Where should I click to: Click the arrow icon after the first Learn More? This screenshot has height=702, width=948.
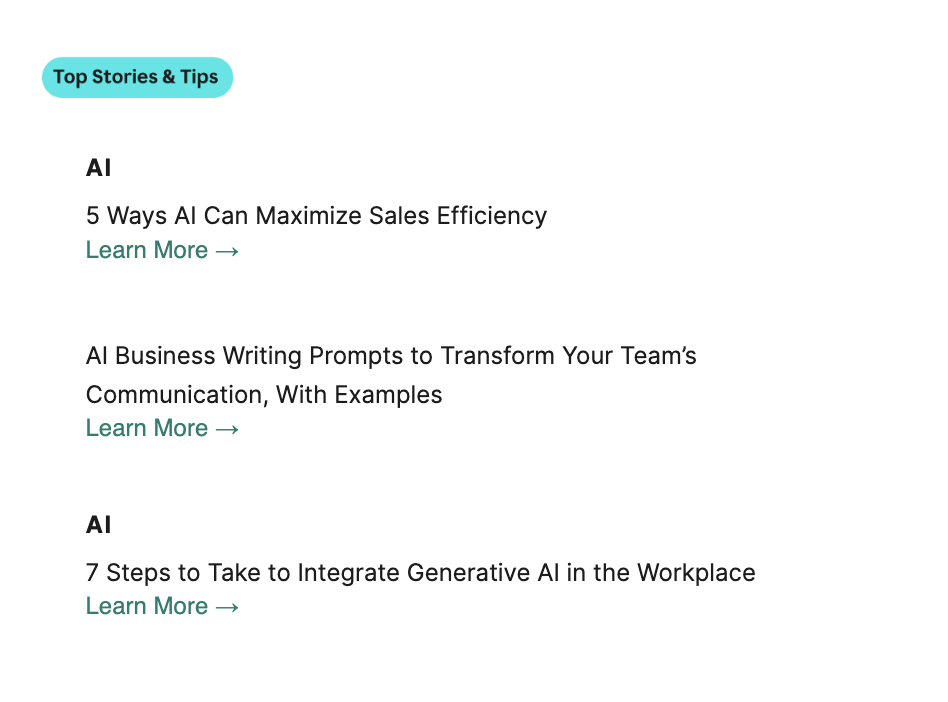click(x=227, y=251)
